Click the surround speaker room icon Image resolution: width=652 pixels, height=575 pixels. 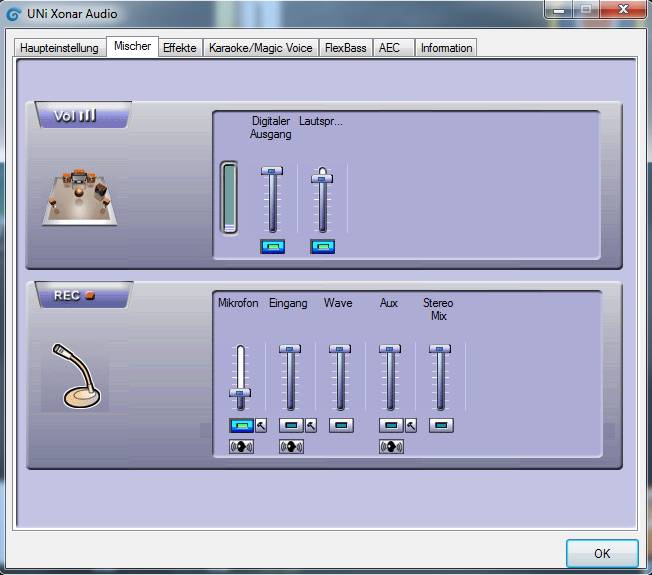80,197
